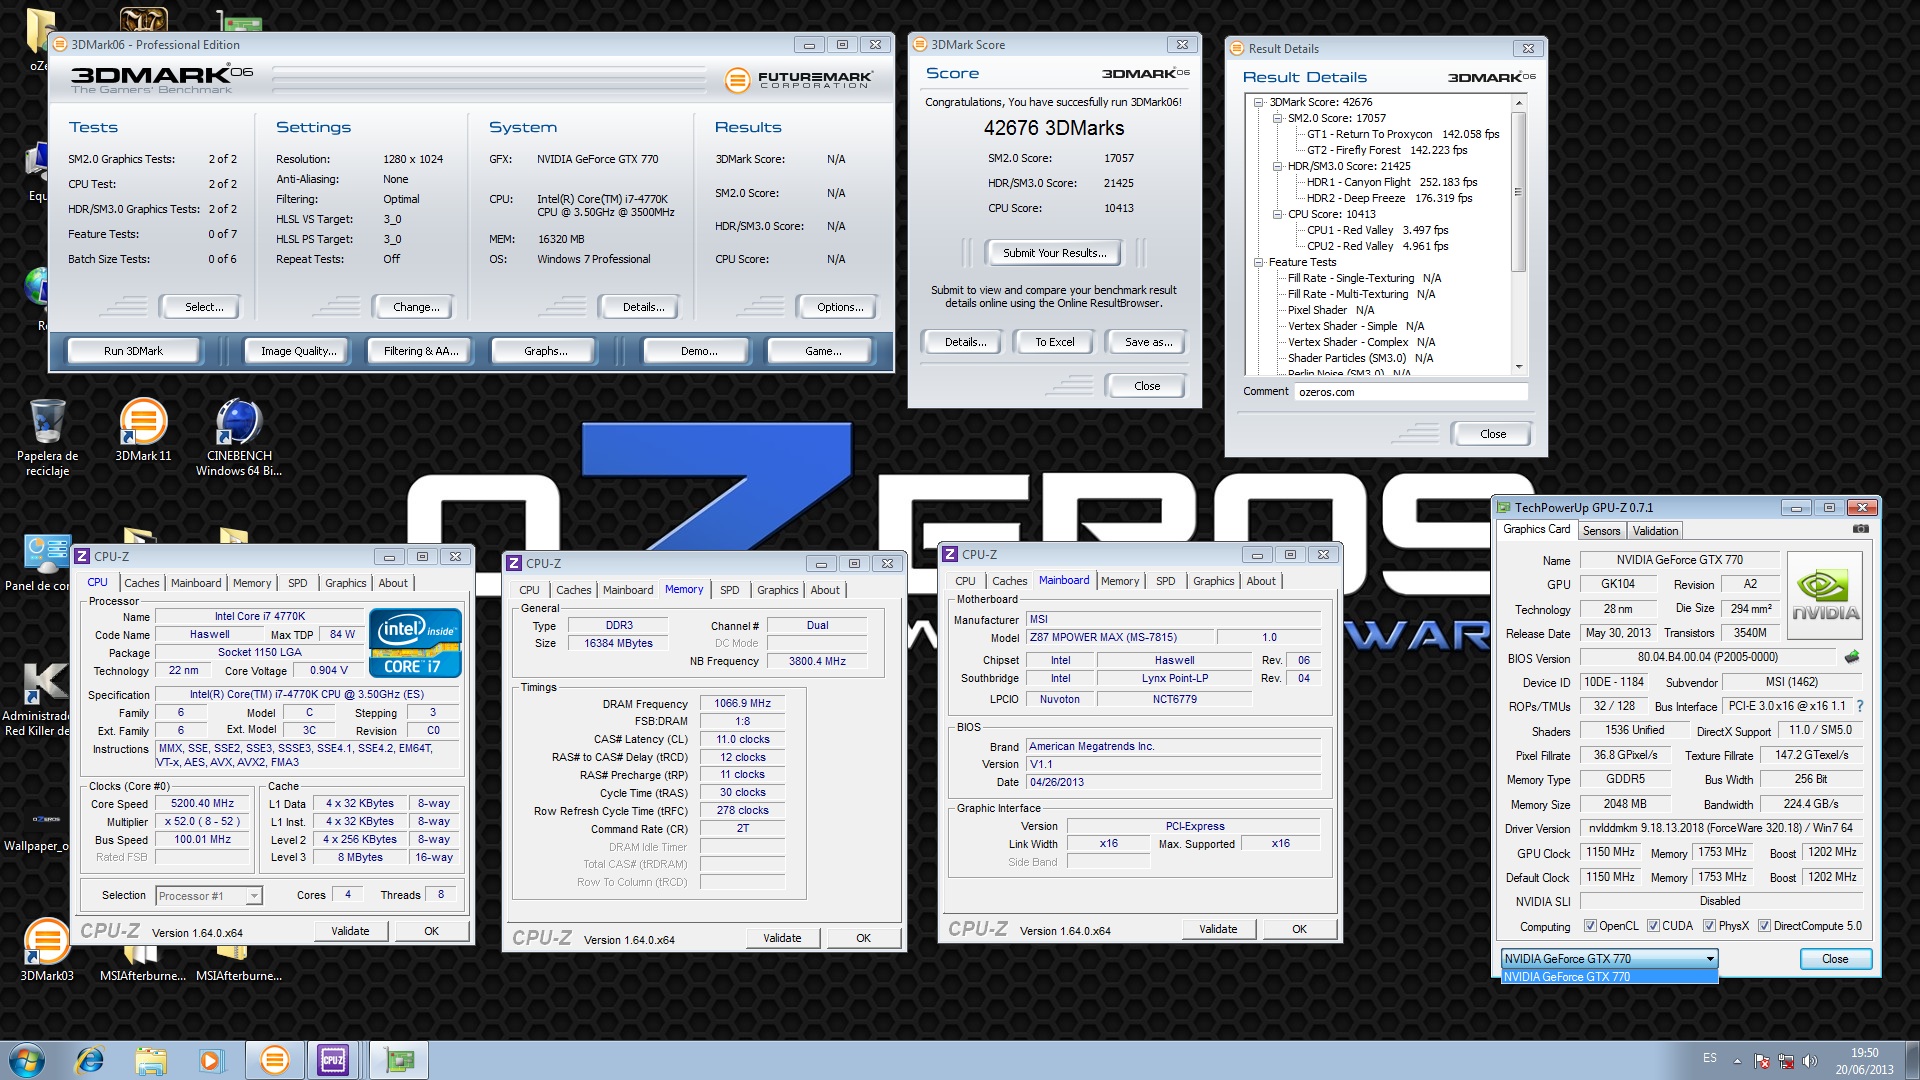Open the Caches tab in left CPU-Z window
This screenshot has height=1080, width=1920.
pos(141,583)
